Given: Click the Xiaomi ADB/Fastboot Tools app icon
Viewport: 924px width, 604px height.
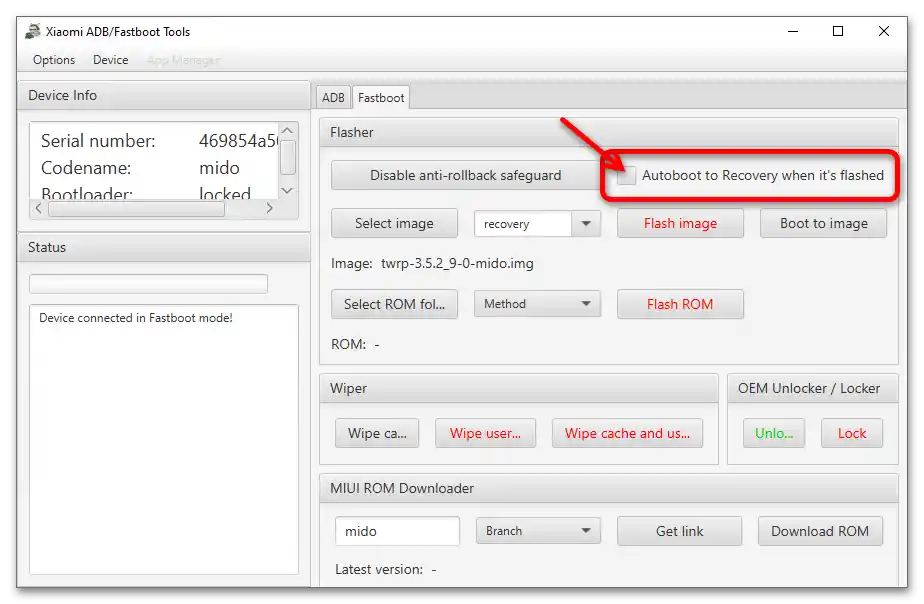Looking at the screenshot, I should click(x=33, y=31).
